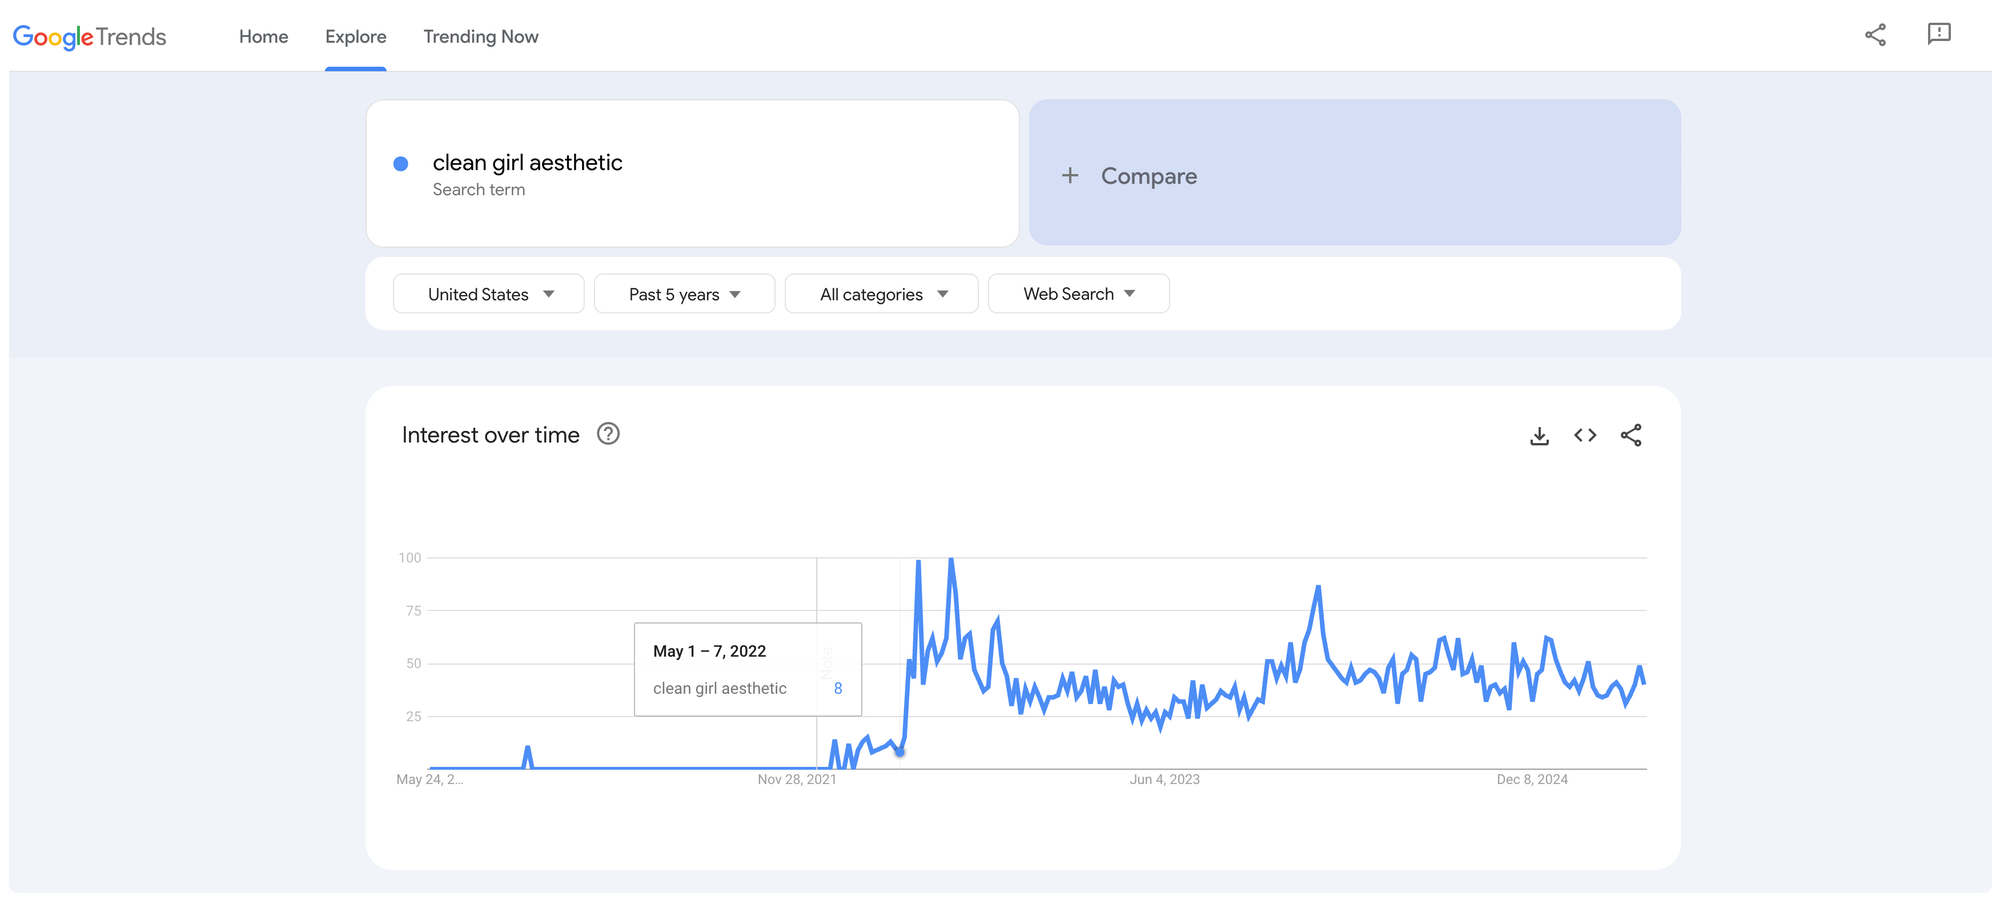Image resolution: width=2000 pixels, height=901 pixels.
Task: Click the 100 value on y-axis
Action: coord(410,557)
